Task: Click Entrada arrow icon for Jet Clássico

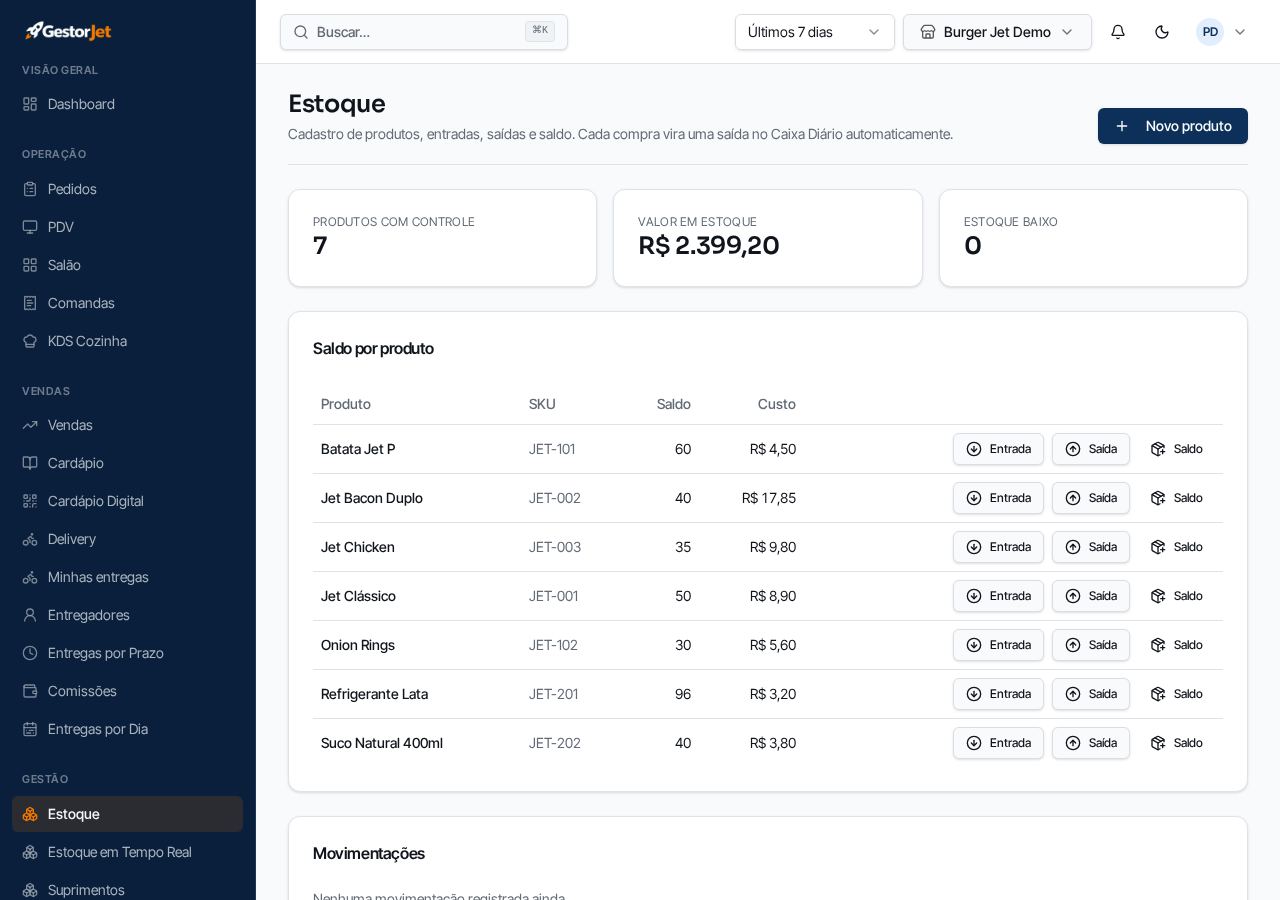Action: point(974,596)
